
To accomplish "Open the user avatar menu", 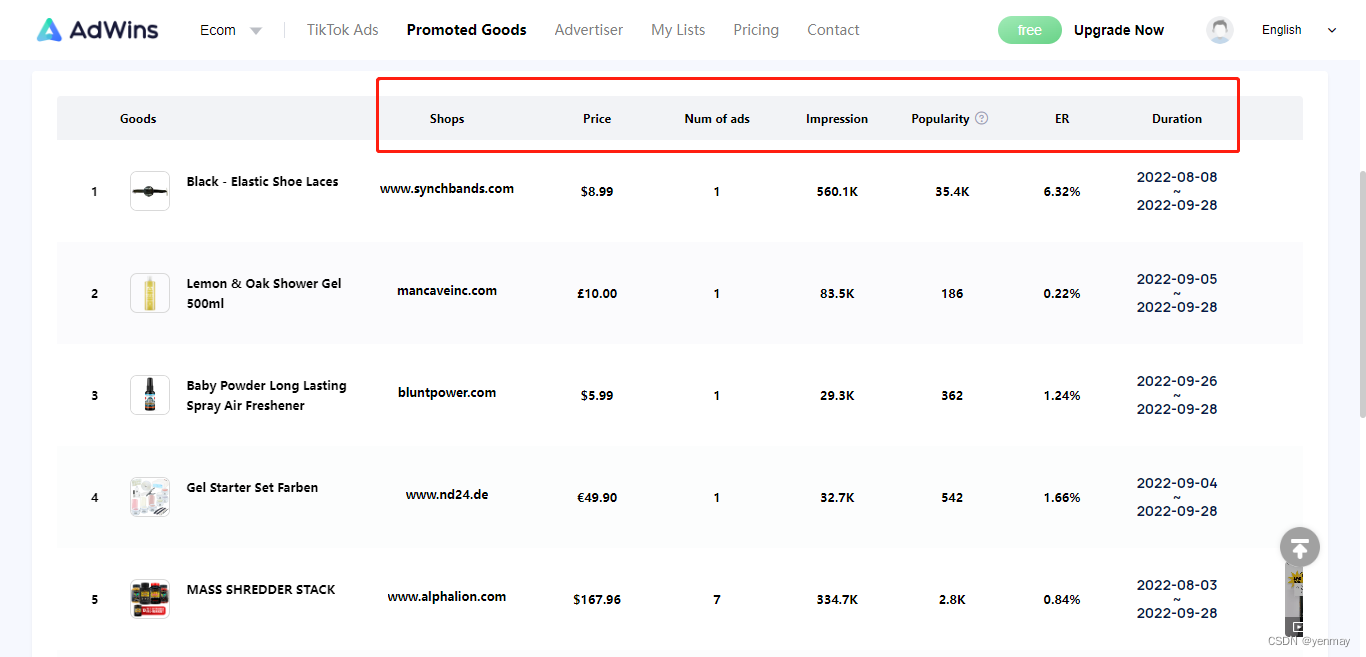I will pos(1220,30).
